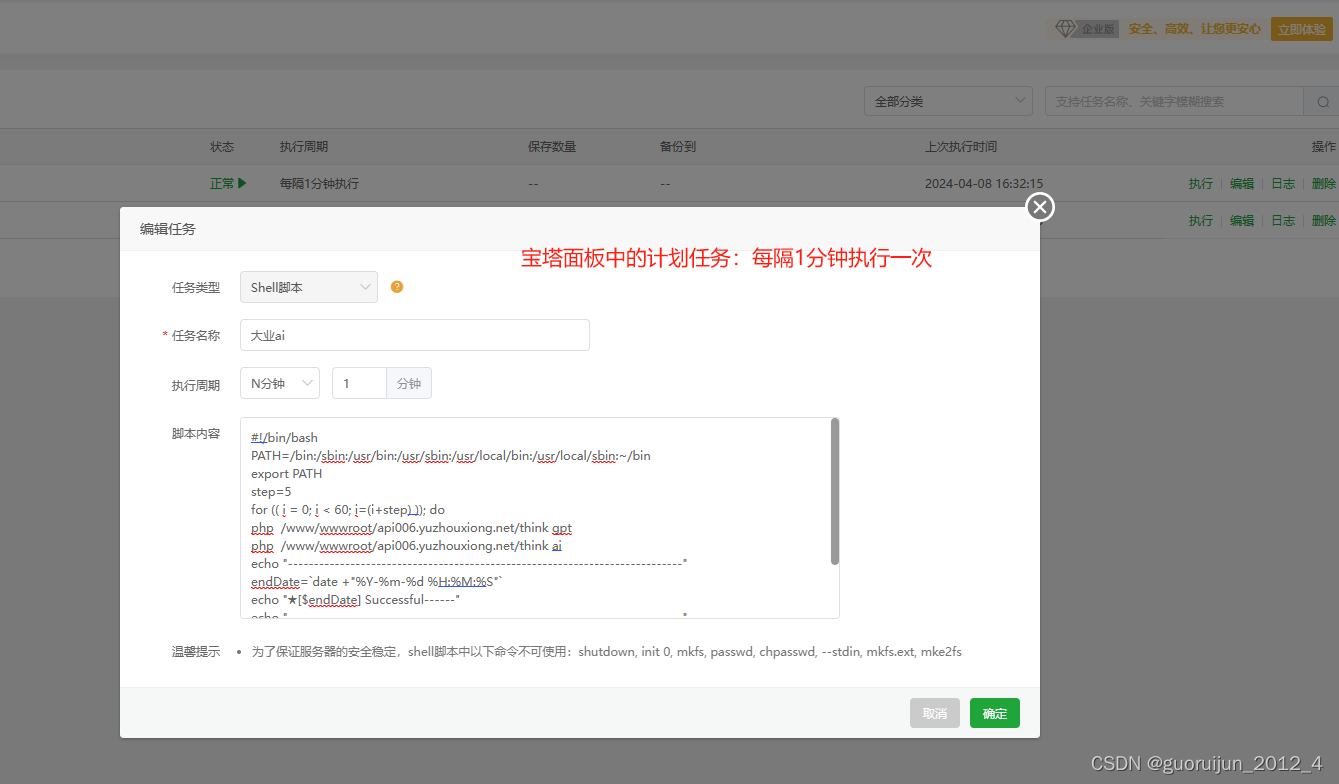The width and height of the screenshot is (1339, 784).
Task: Click the step=5 script line
Action: (270, 492)
